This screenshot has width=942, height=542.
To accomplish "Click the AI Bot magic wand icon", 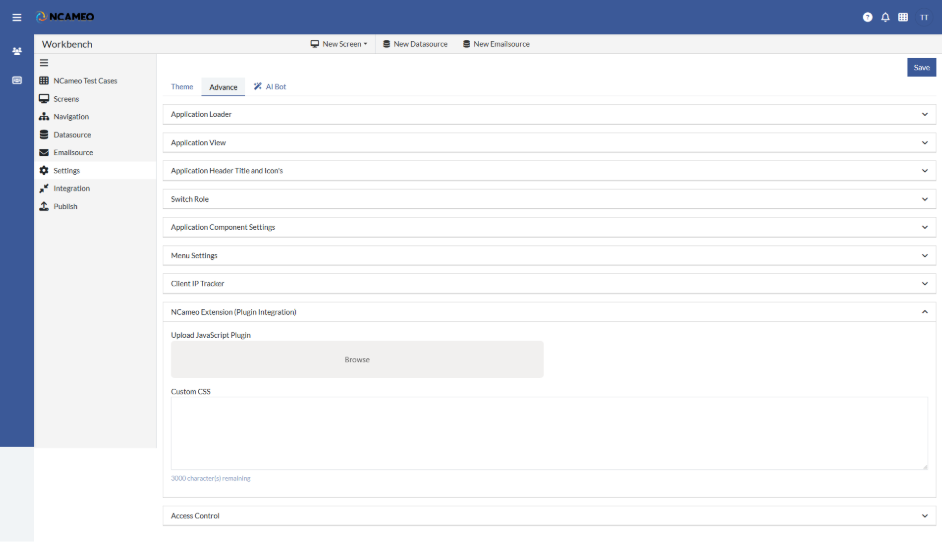I will pyautogui.click(x=258, y=87).
